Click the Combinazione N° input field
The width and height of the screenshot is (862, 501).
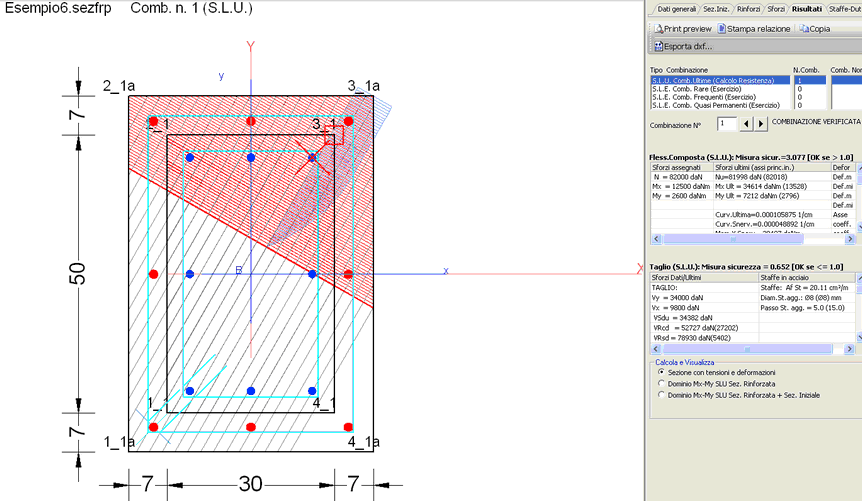point(727,124)
